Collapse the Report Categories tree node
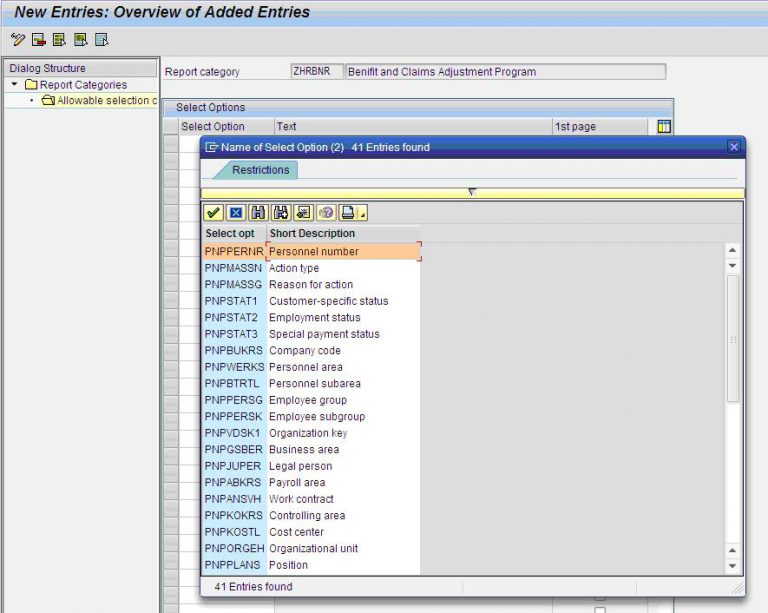Image resolution: width=768 pixels, height=613 pixels. (x=14, y=84)
